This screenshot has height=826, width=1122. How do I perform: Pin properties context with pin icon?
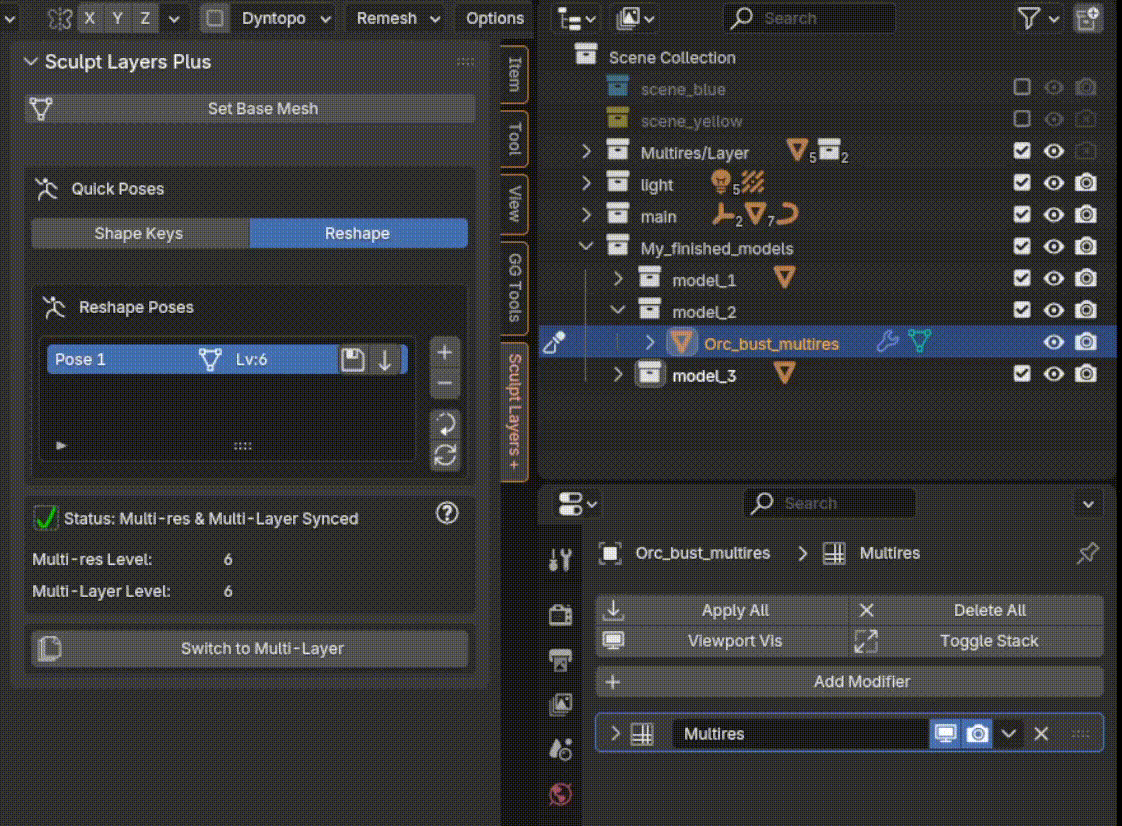(1088, 553)
